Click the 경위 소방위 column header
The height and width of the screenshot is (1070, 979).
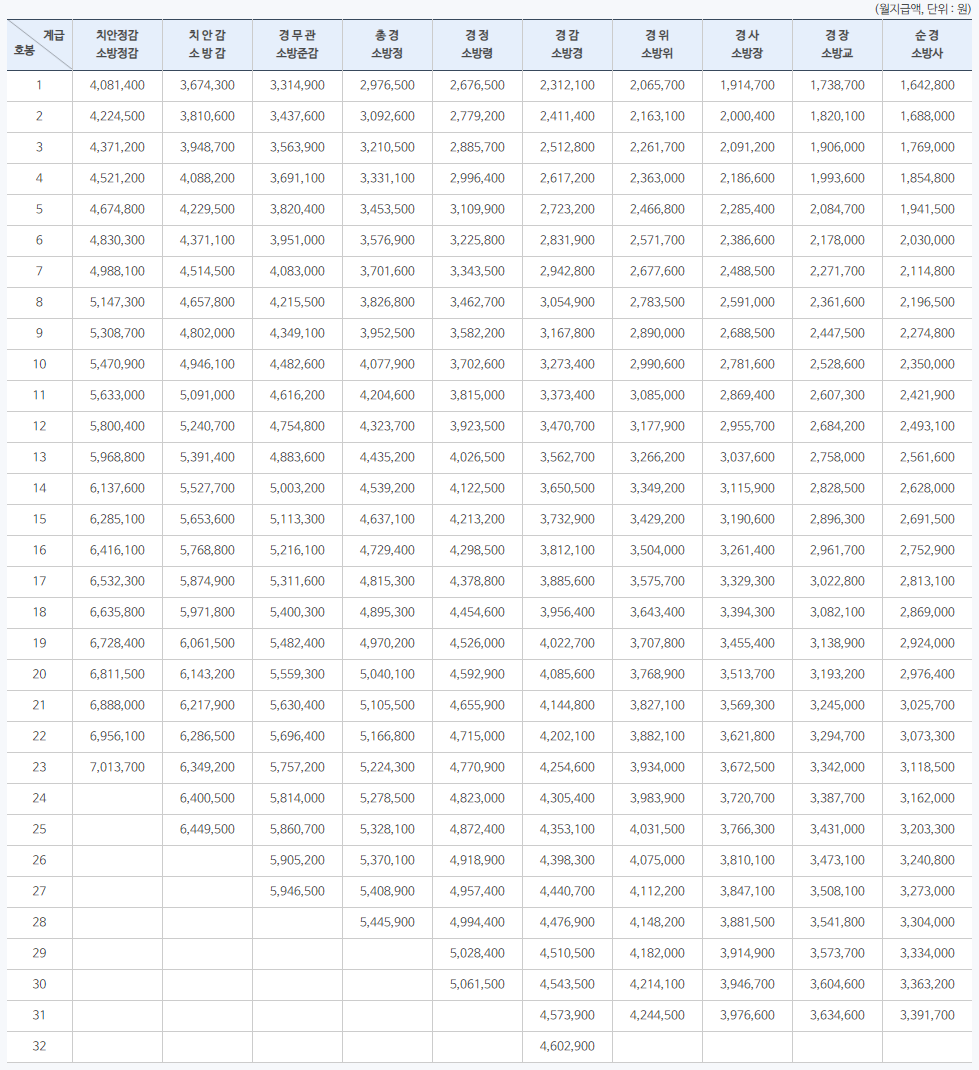point(658,44)
